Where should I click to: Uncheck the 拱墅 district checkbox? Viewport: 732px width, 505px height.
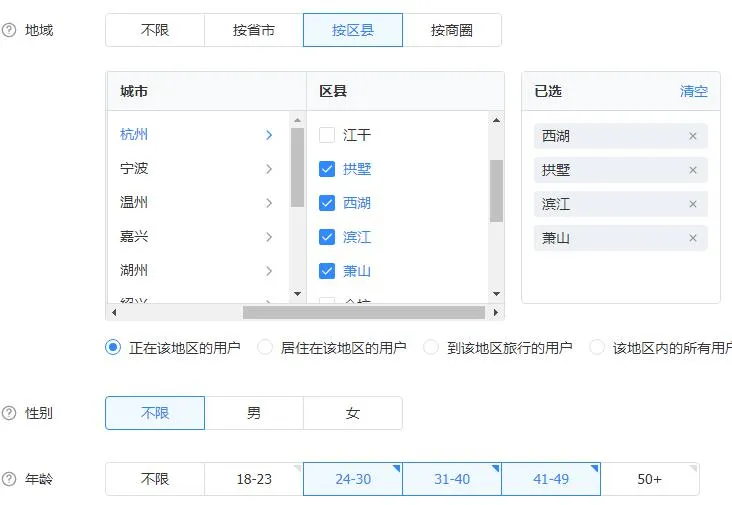pos(327,169)
